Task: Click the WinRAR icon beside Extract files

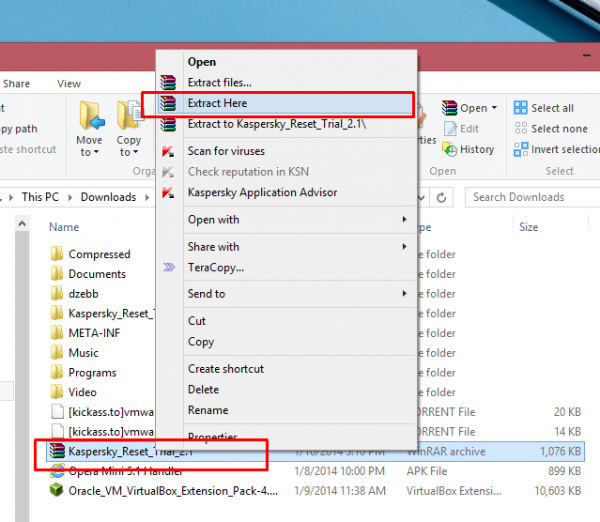Action: pos(168,82)
